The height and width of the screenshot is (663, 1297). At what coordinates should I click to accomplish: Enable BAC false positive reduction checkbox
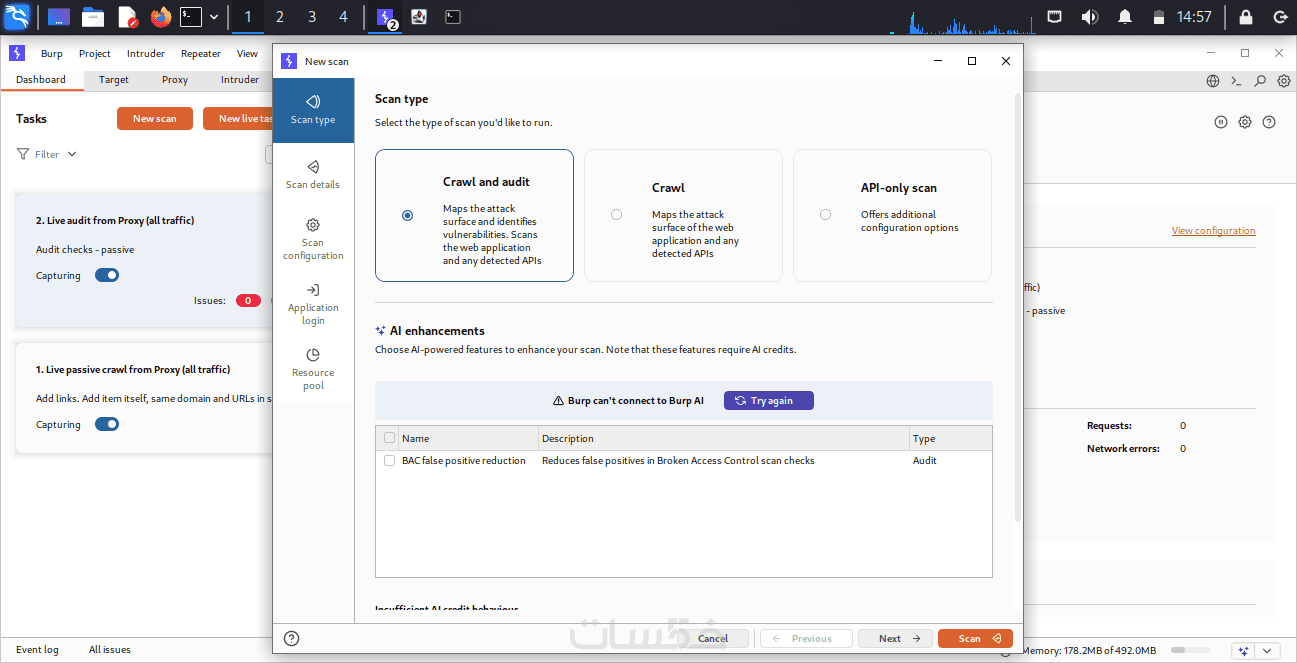tap(389, 461)
